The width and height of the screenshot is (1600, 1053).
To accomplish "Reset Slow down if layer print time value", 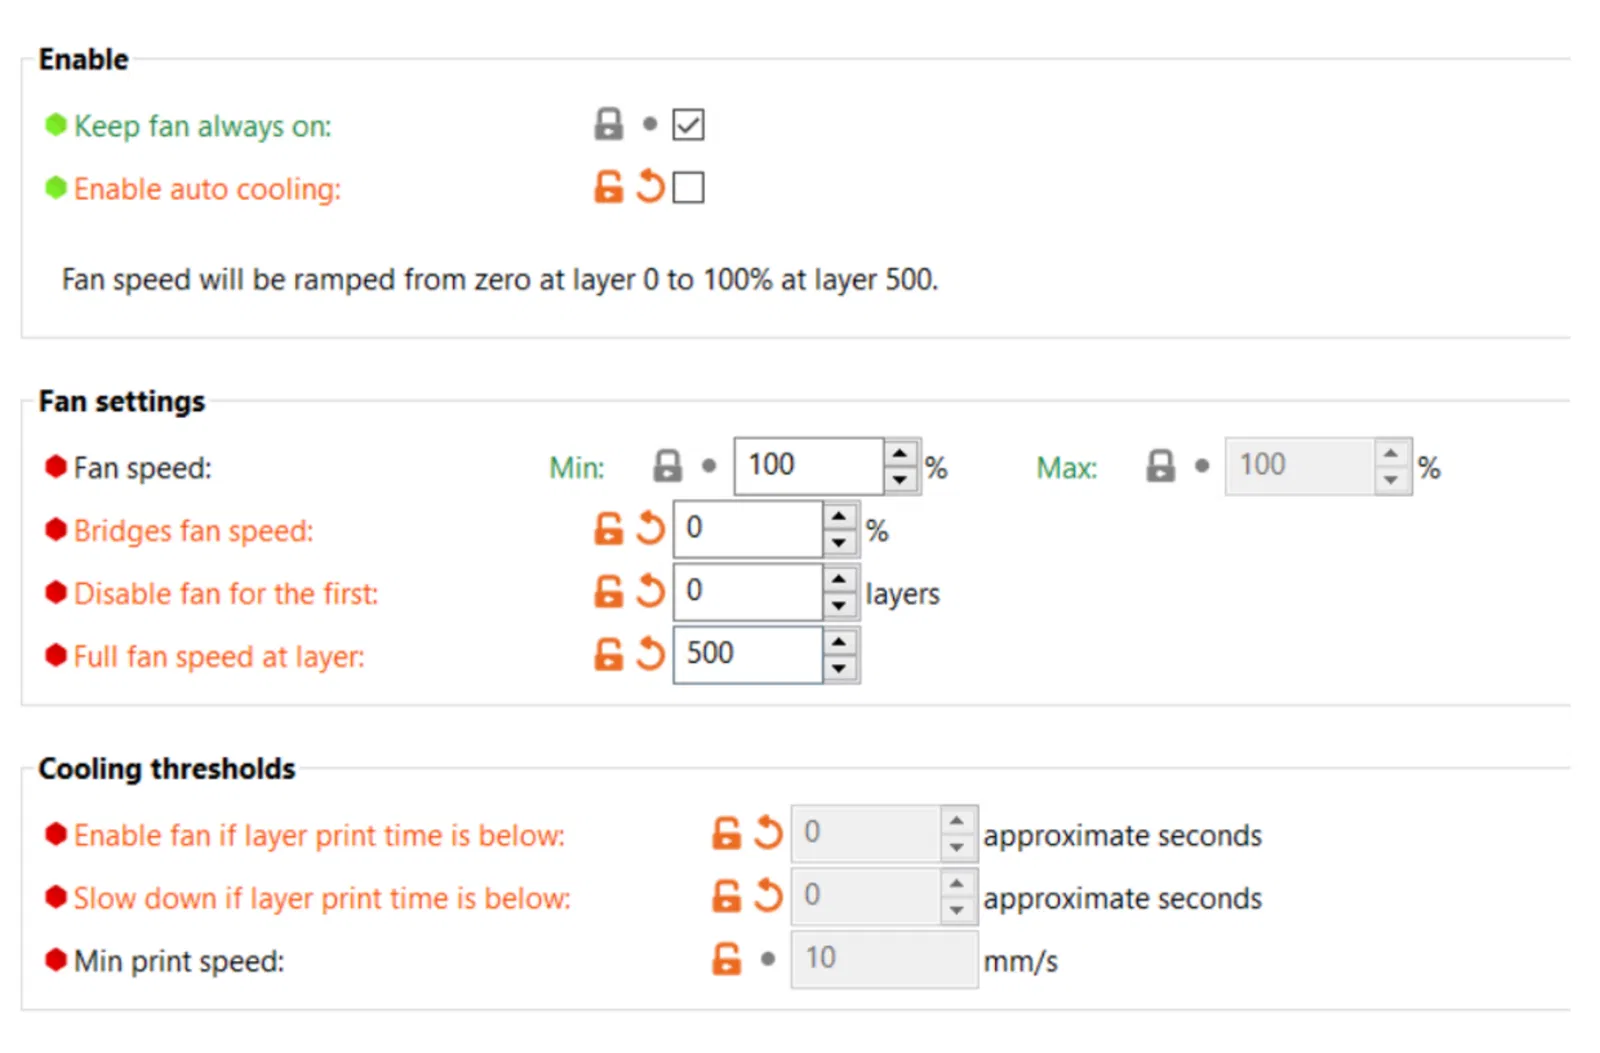I will point(767,896).
